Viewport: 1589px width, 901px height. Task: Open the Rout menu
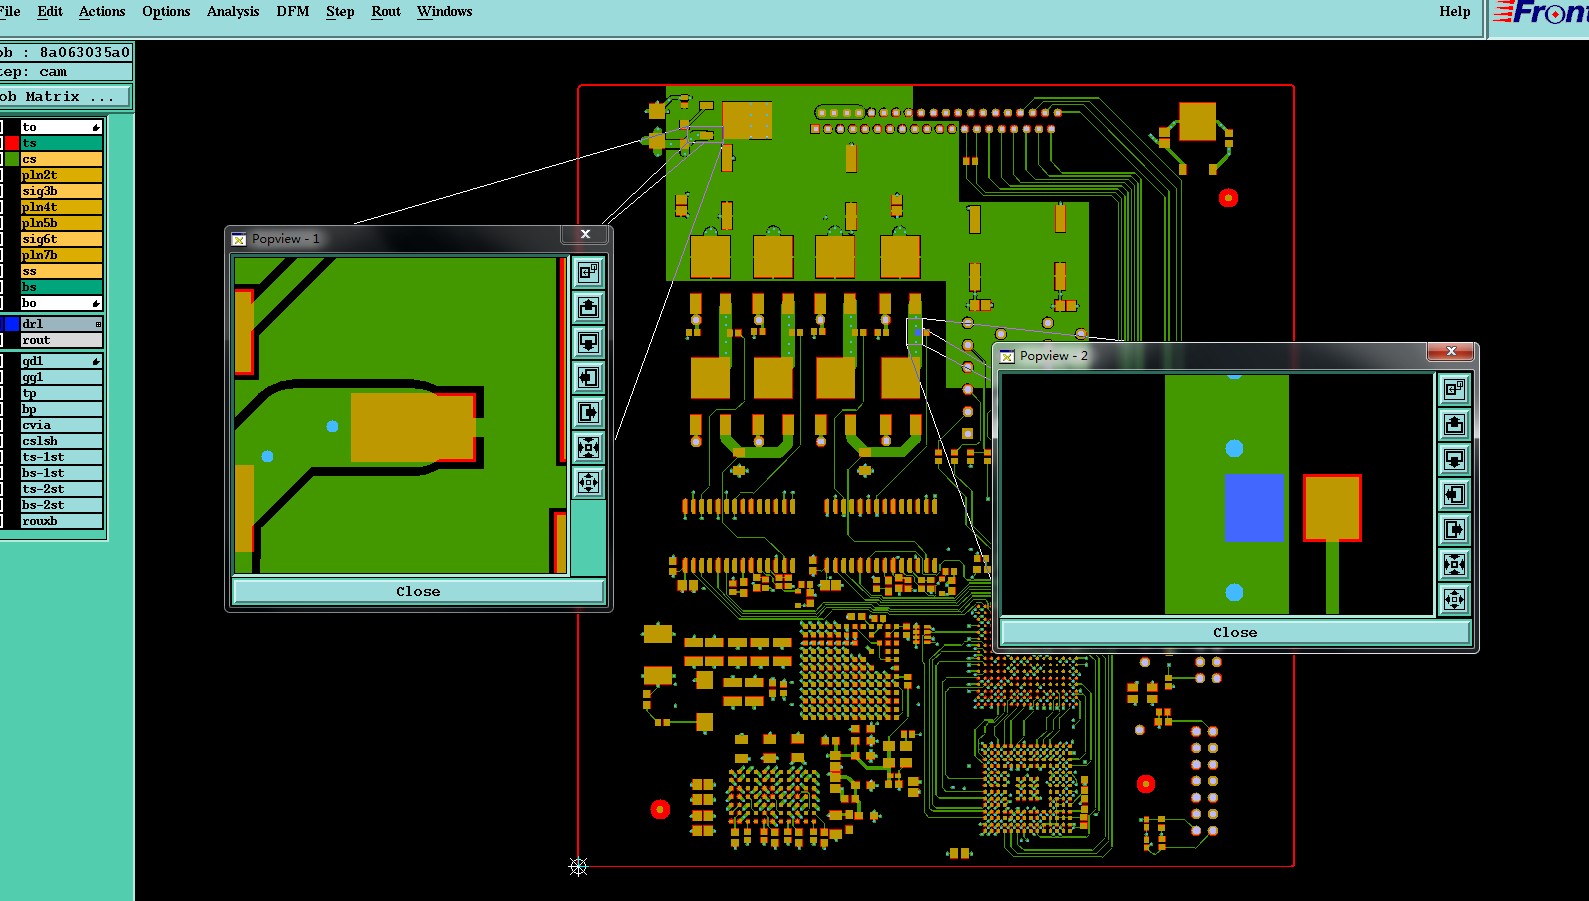(386, 12)
